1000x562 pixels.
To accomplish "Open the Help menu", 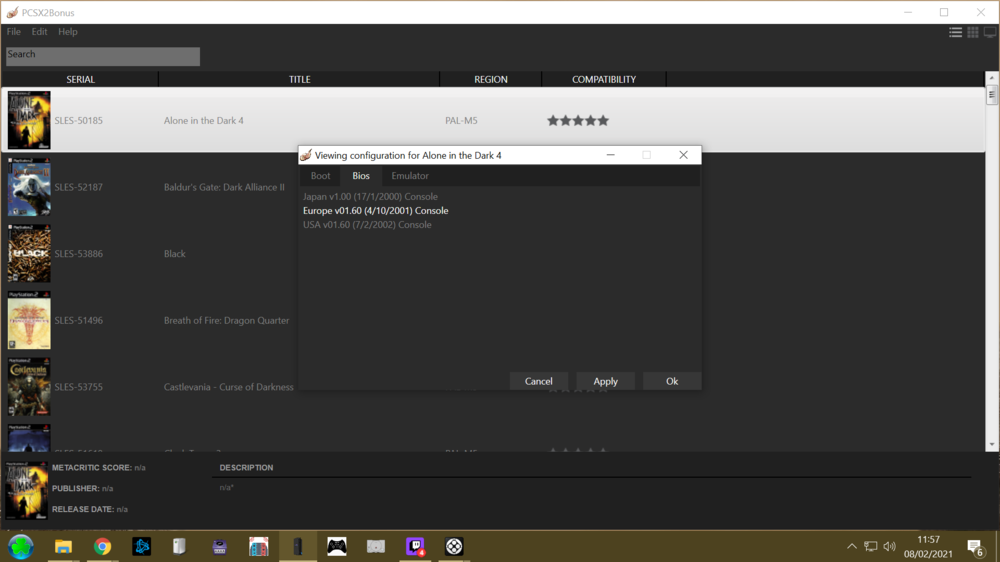I will [67, 32].
